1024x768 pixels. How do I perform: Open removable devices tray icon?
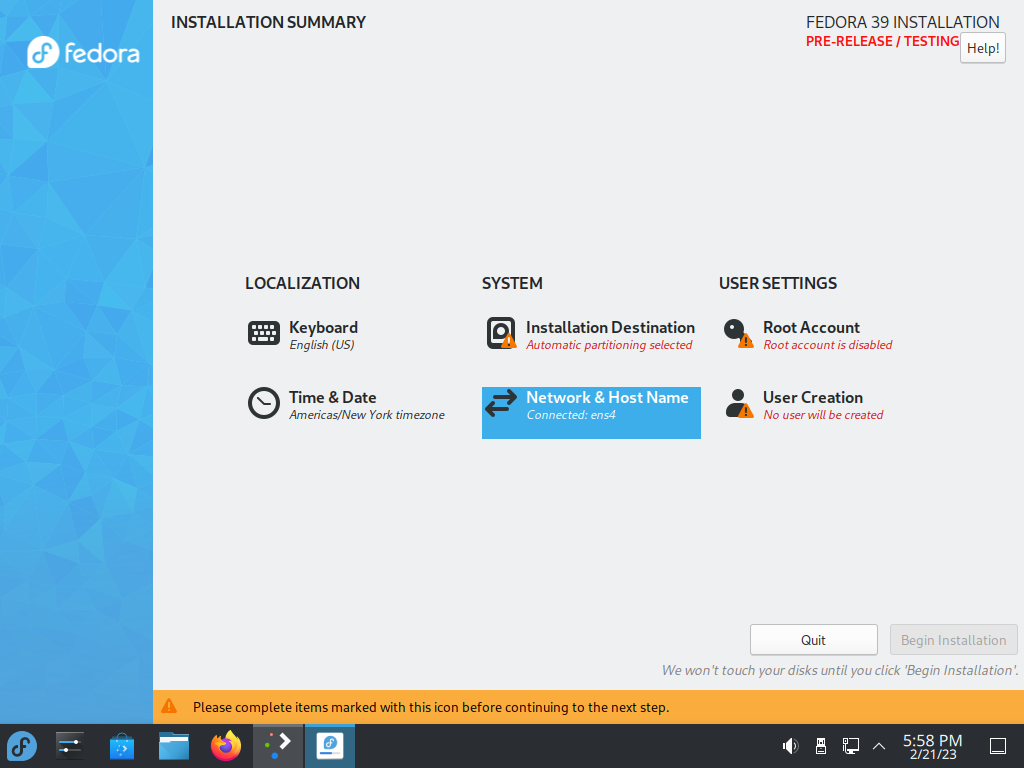(x=821, y=746)
